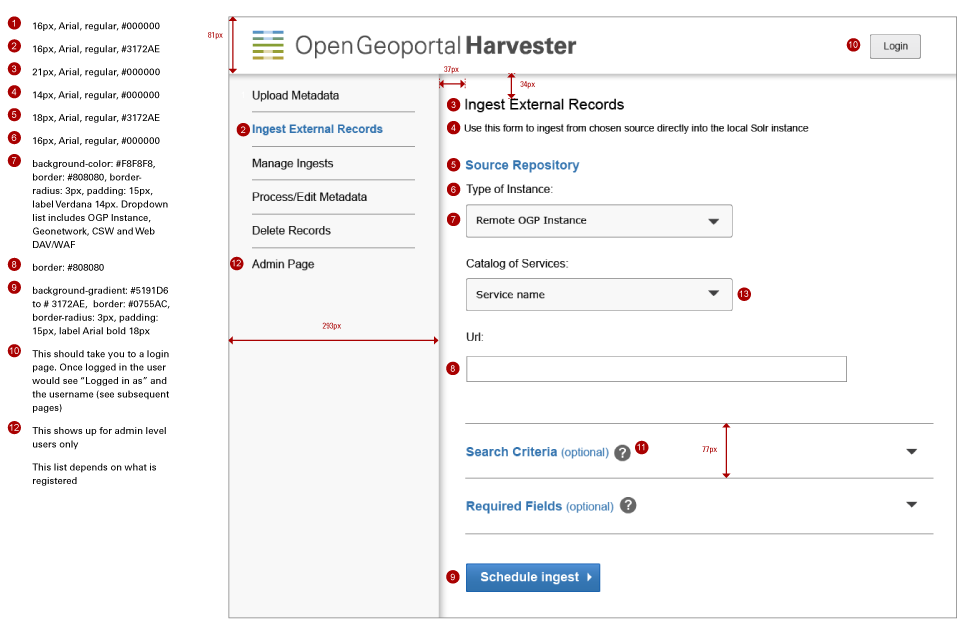Expand the Search Criteria section arrow
Viewport: 969px width, 635px height.
(x=912, y=452)
